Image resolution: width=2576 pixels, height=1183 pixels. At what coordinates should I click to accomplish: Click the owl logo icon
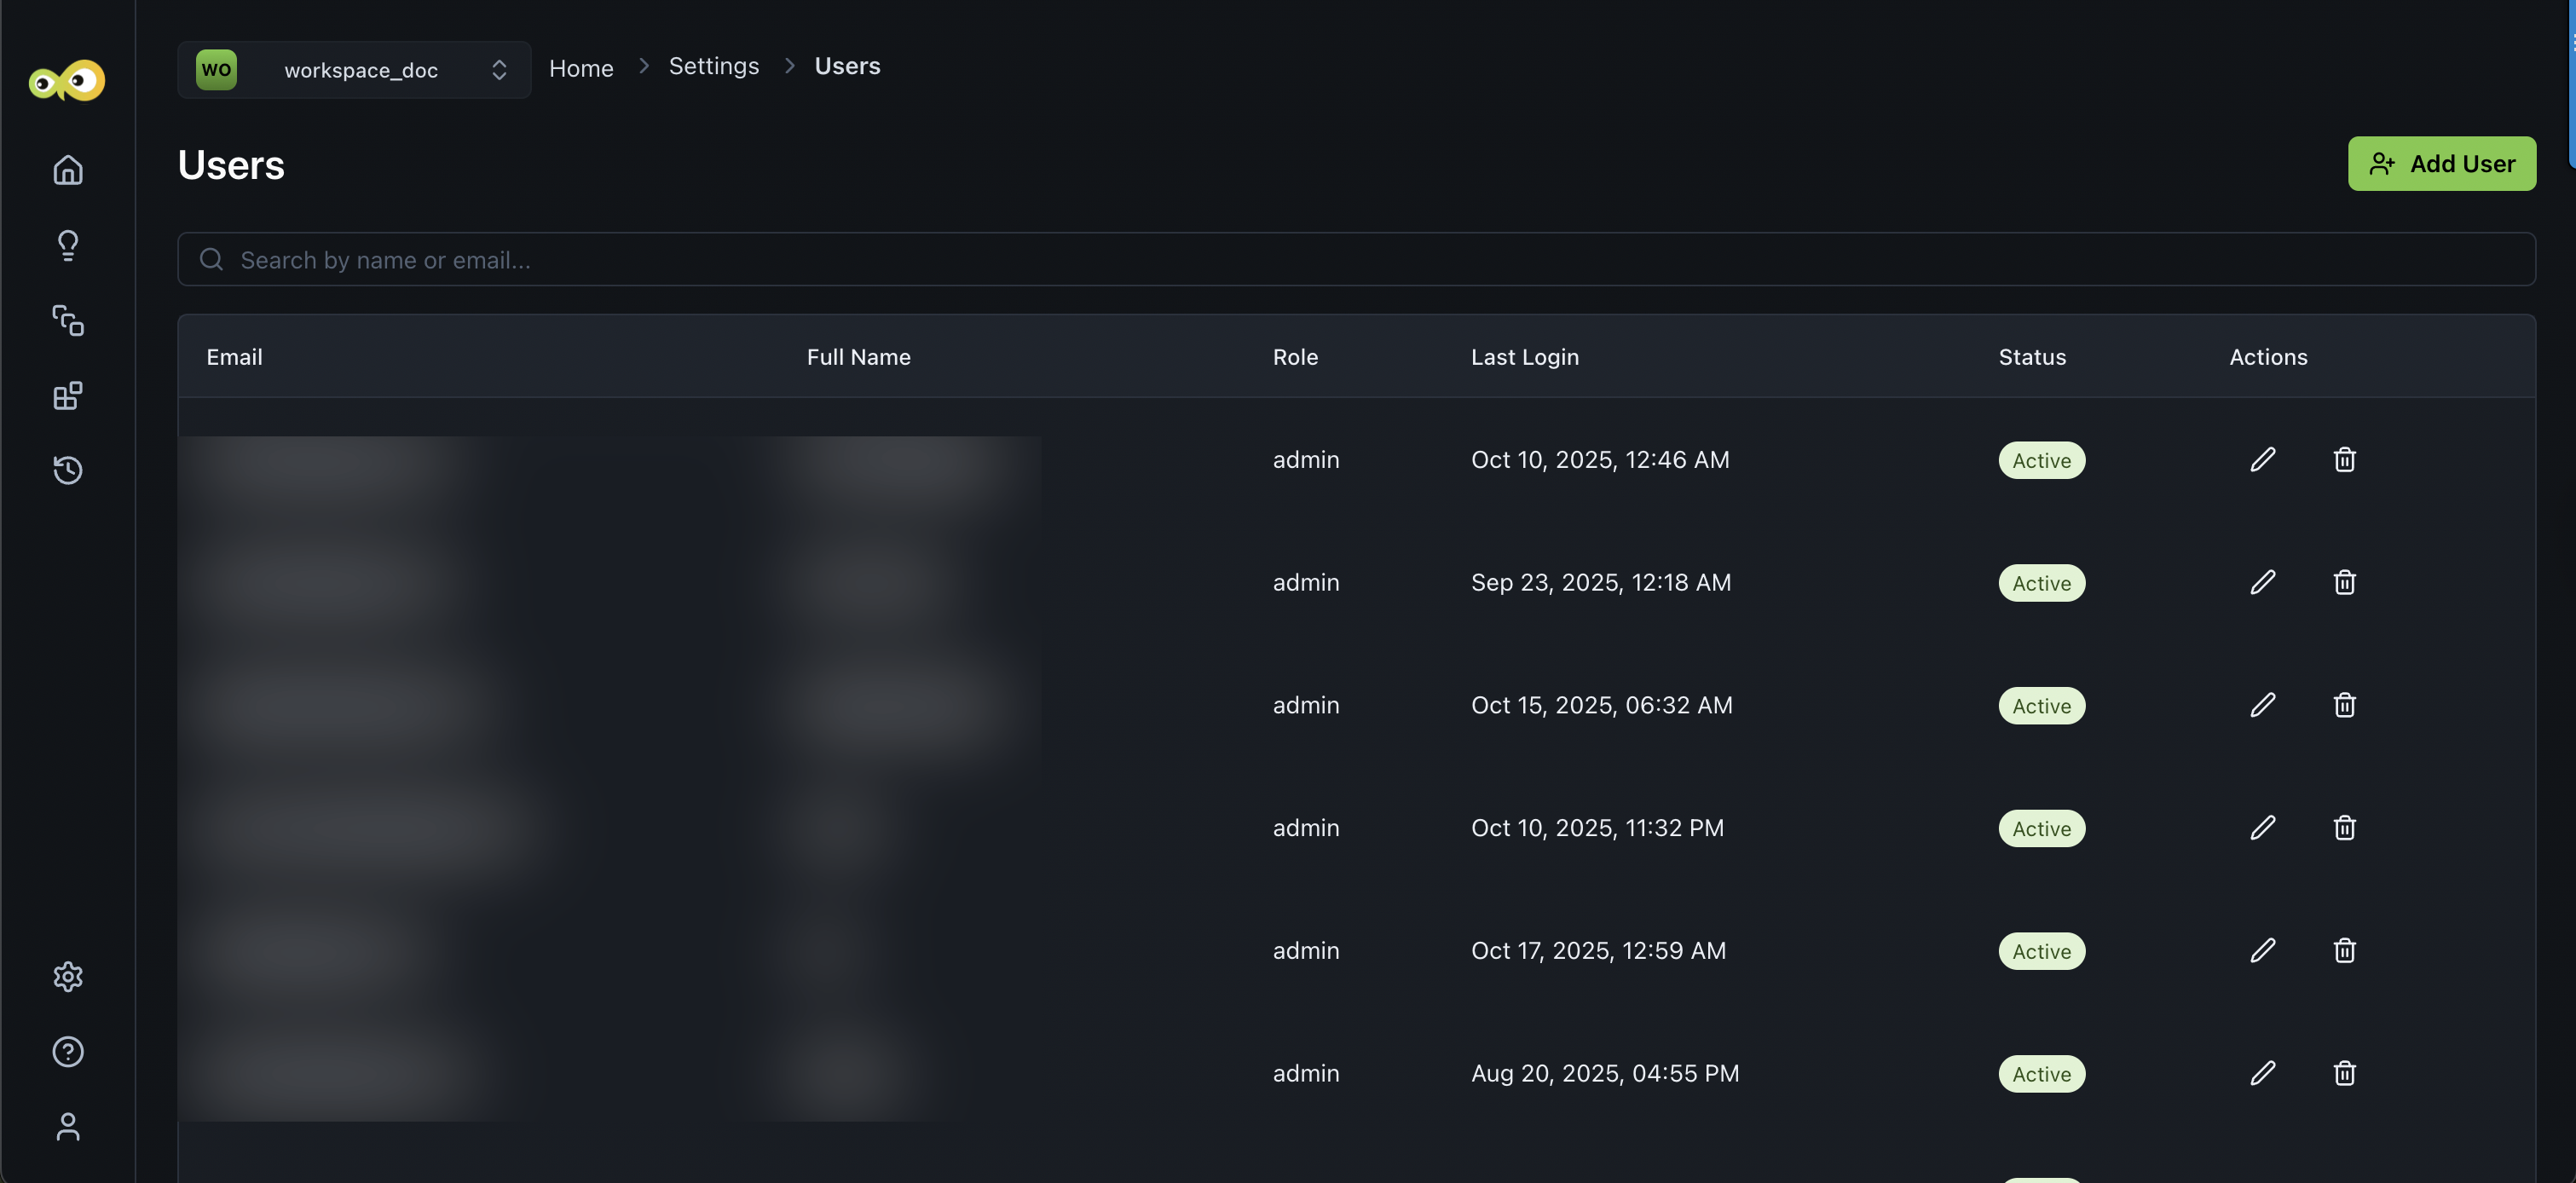67,80
